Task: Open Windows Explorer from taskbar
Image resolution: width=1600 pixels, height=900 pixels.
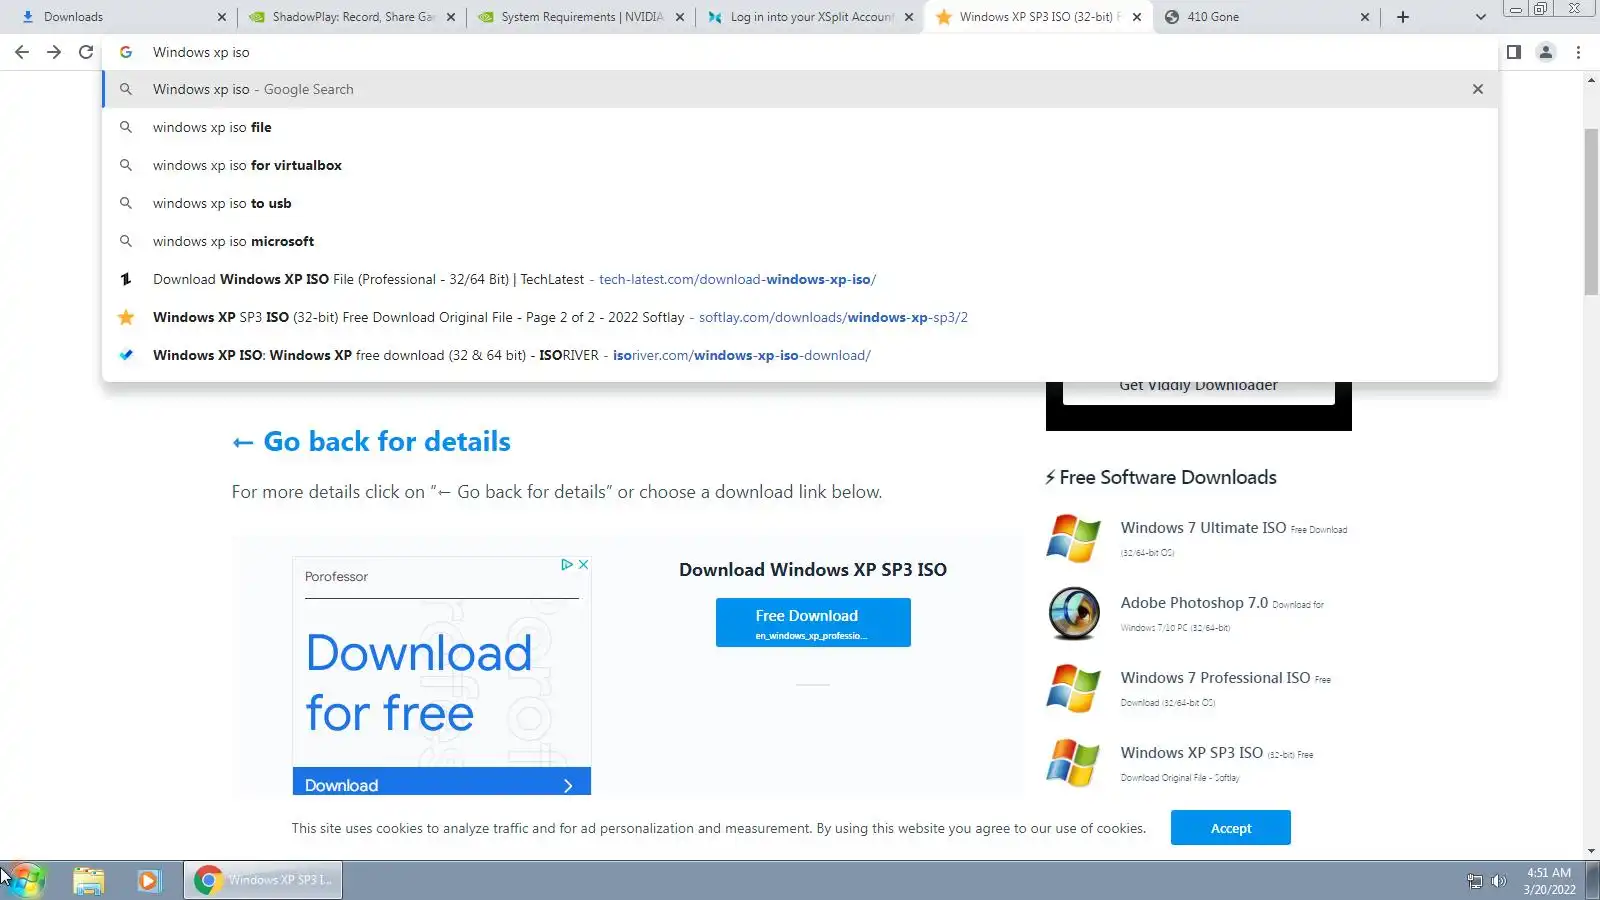Action: pyautogui.click(x=88, y=880)
